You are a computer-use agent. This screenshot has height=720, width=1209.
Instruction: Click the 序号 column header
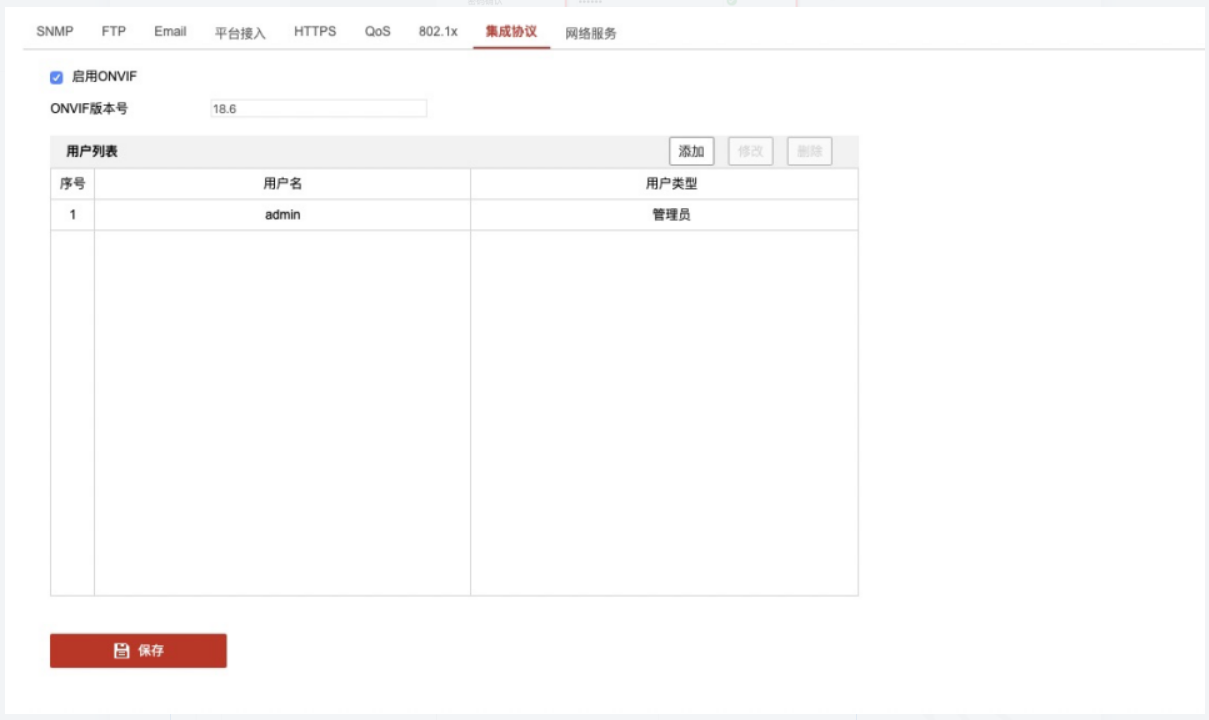(x=72, y=184)
